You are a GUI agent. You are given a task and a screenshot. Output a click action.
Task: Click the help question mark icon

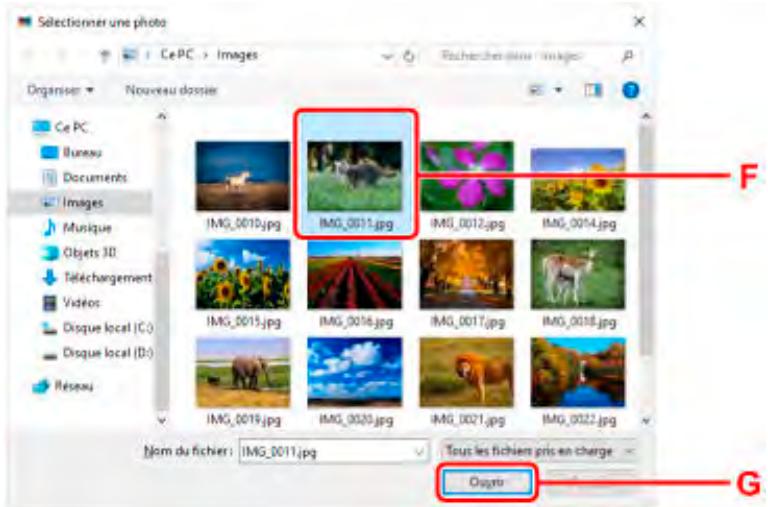pos(631,90)
